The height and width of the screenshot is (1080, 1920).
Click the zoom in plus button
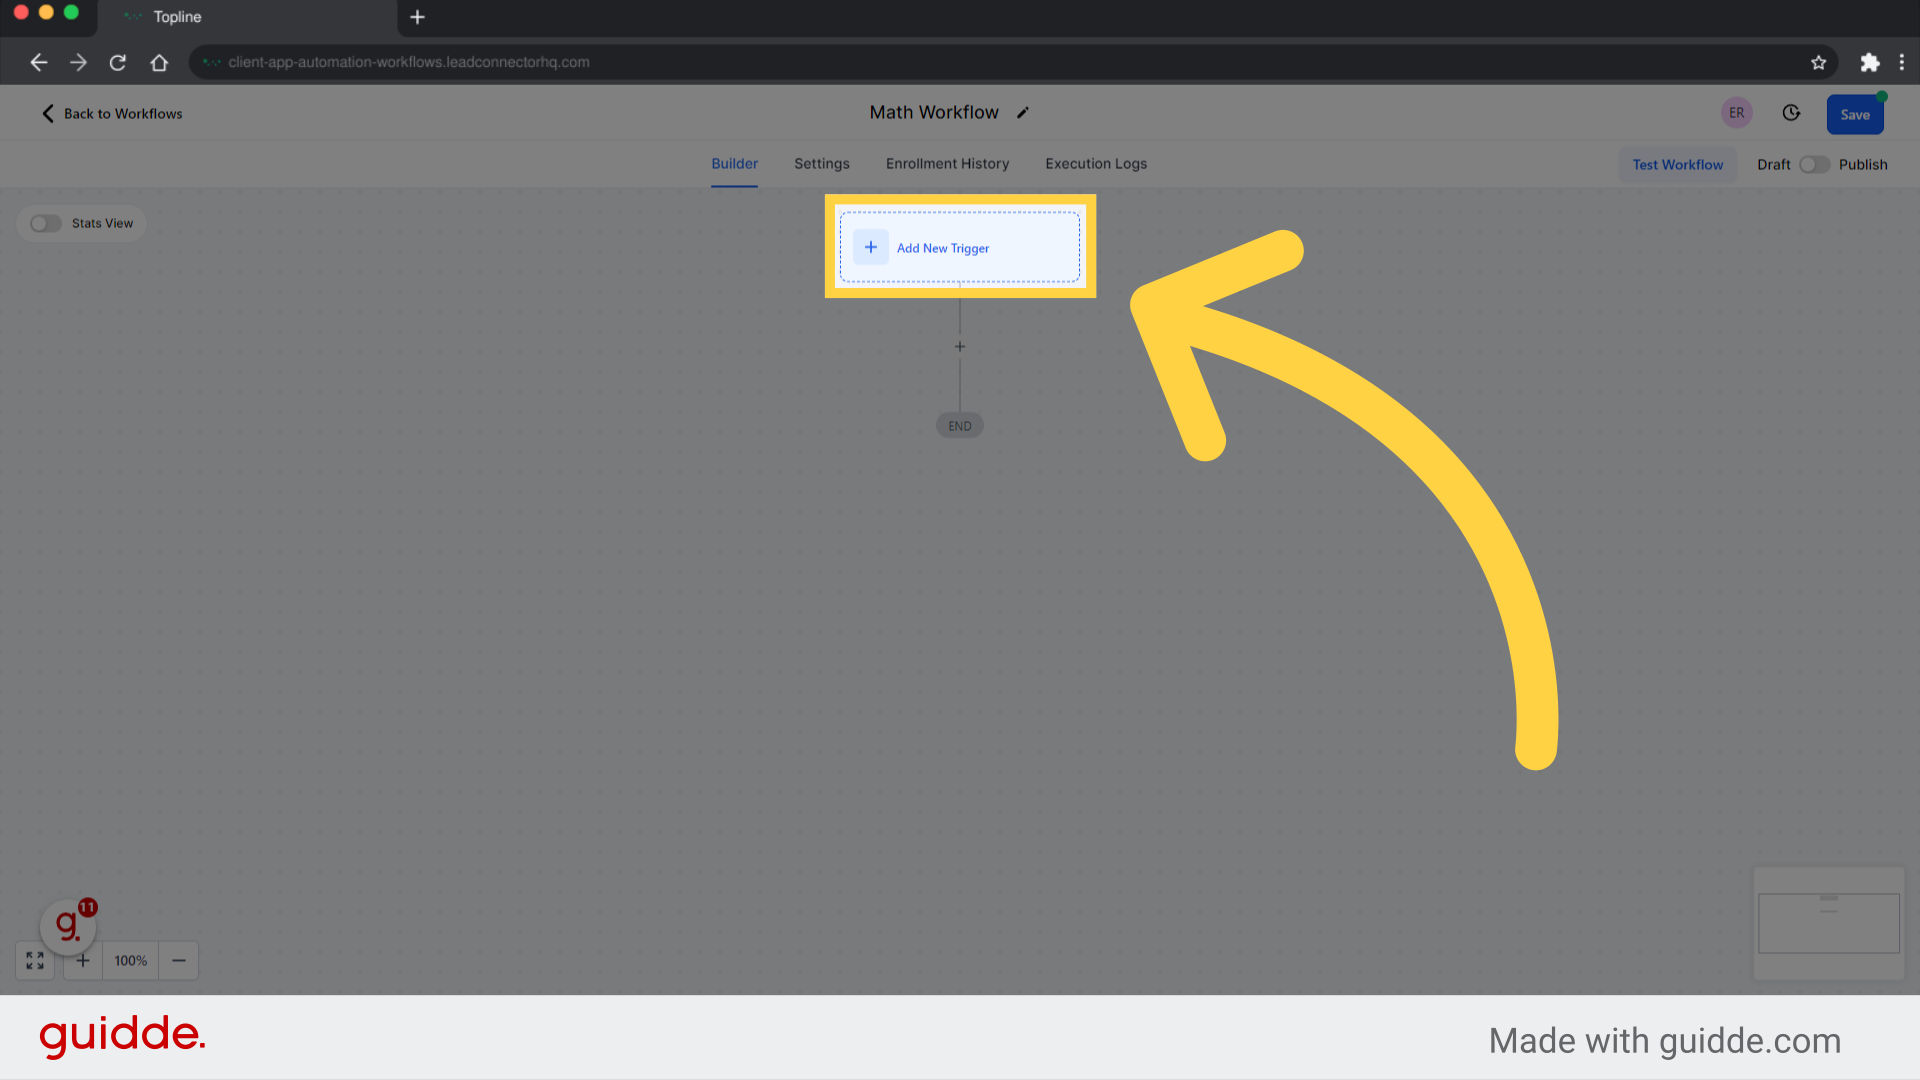point(82,960)
